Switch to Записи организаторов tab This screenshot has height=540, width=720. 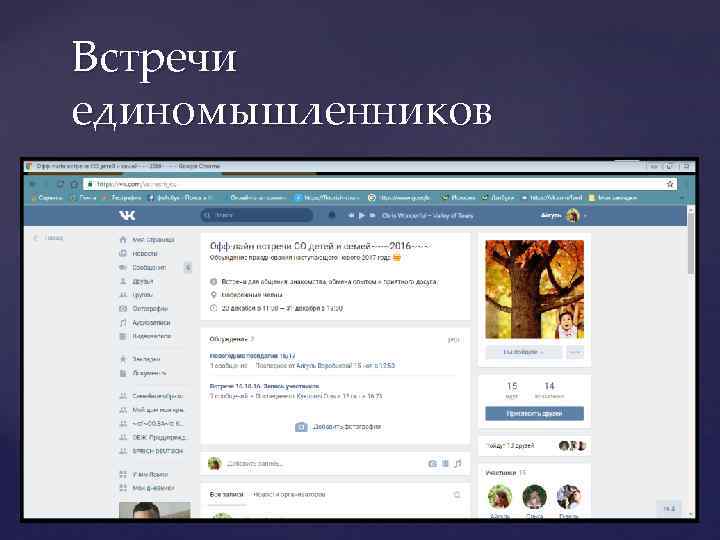point(289,495)
